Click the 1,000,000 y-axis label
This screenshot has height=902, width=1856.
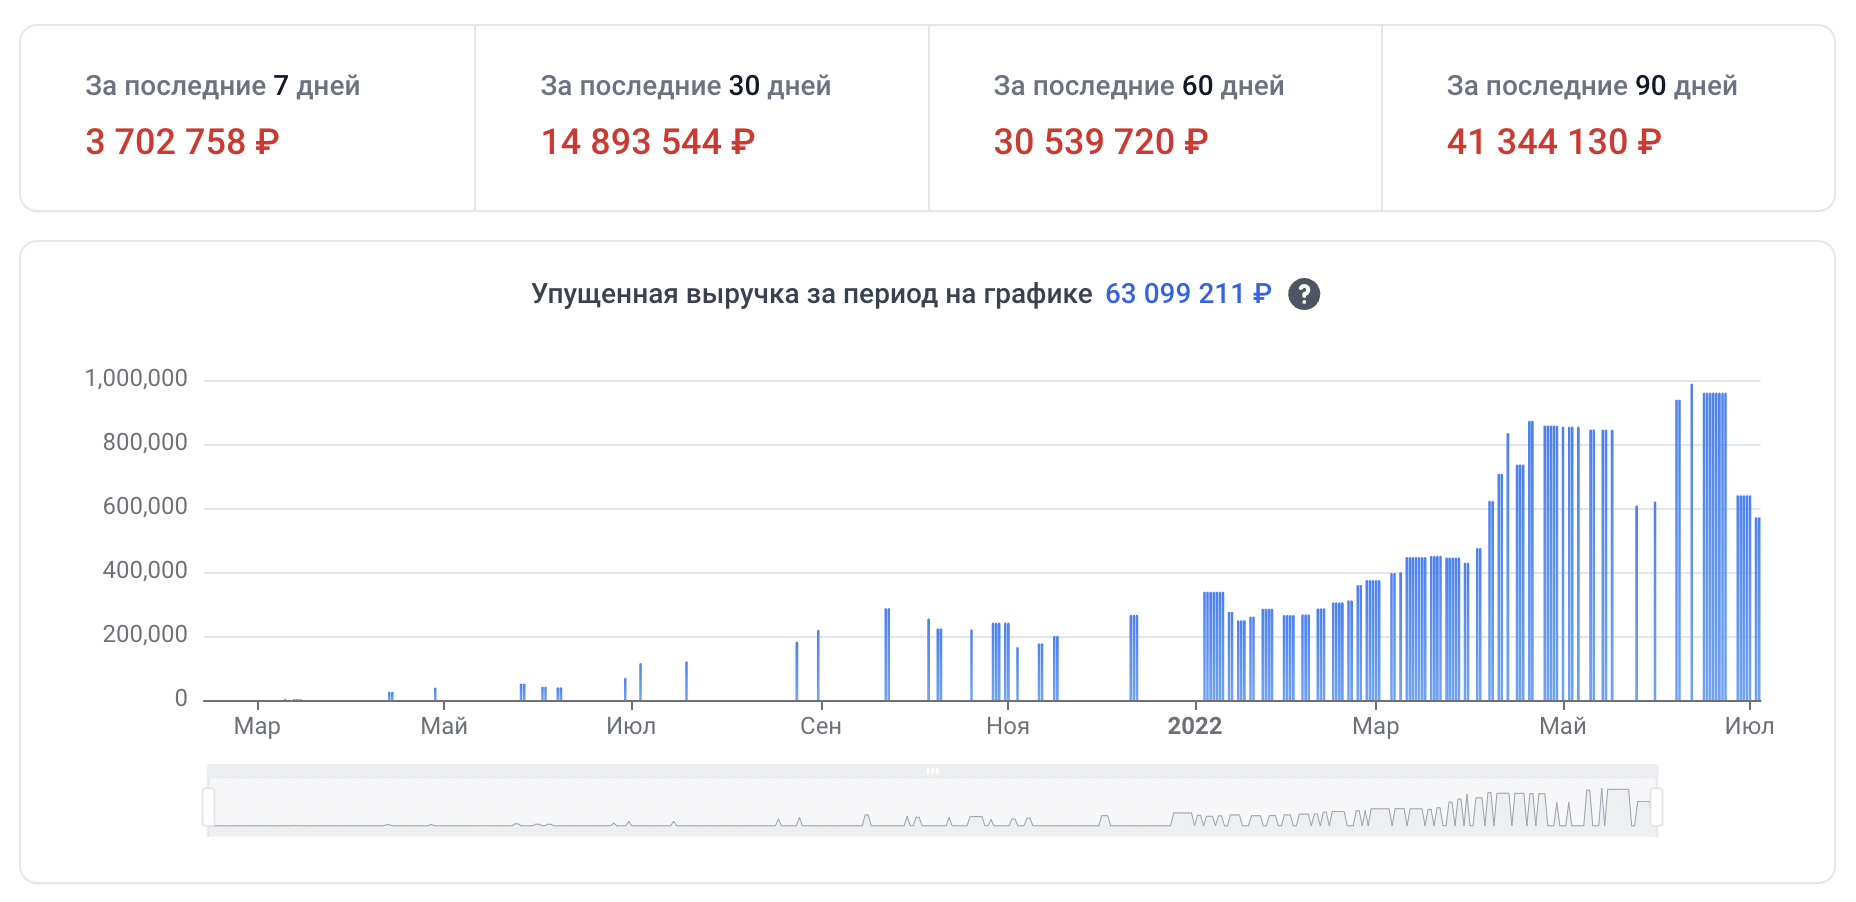pos(136,378)
